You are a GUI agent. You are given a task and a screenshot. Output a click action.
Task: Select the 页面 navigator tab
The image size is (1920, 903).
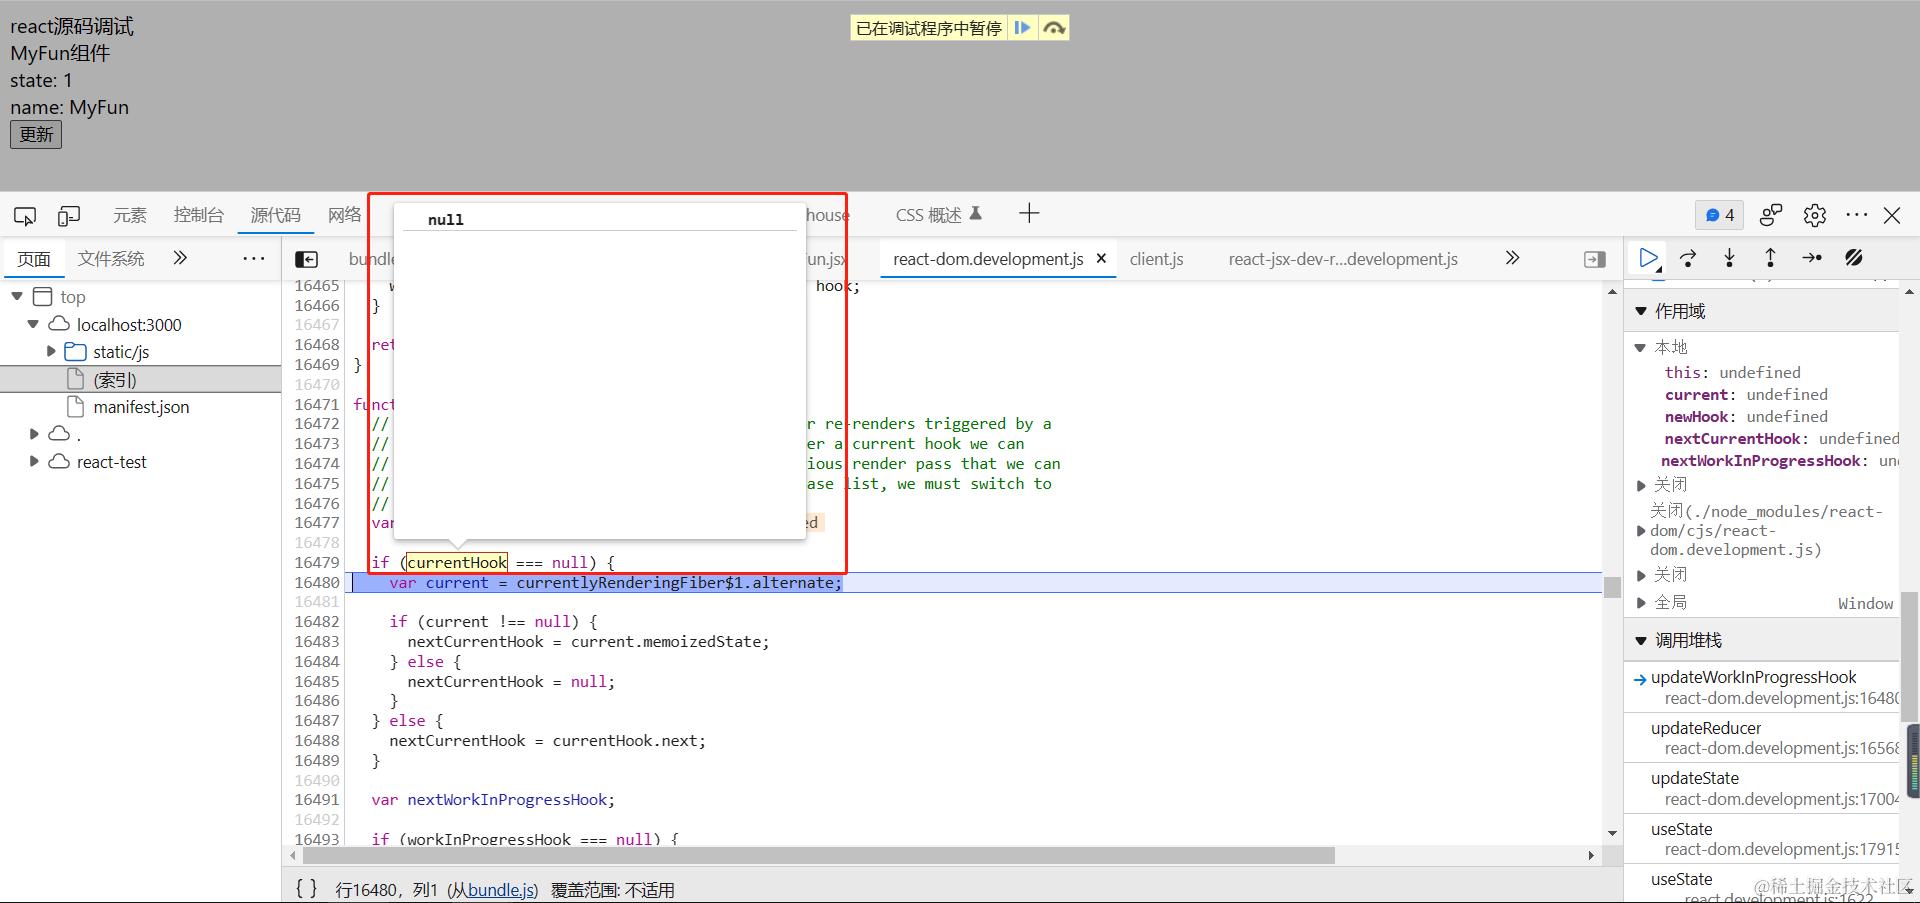34,259
